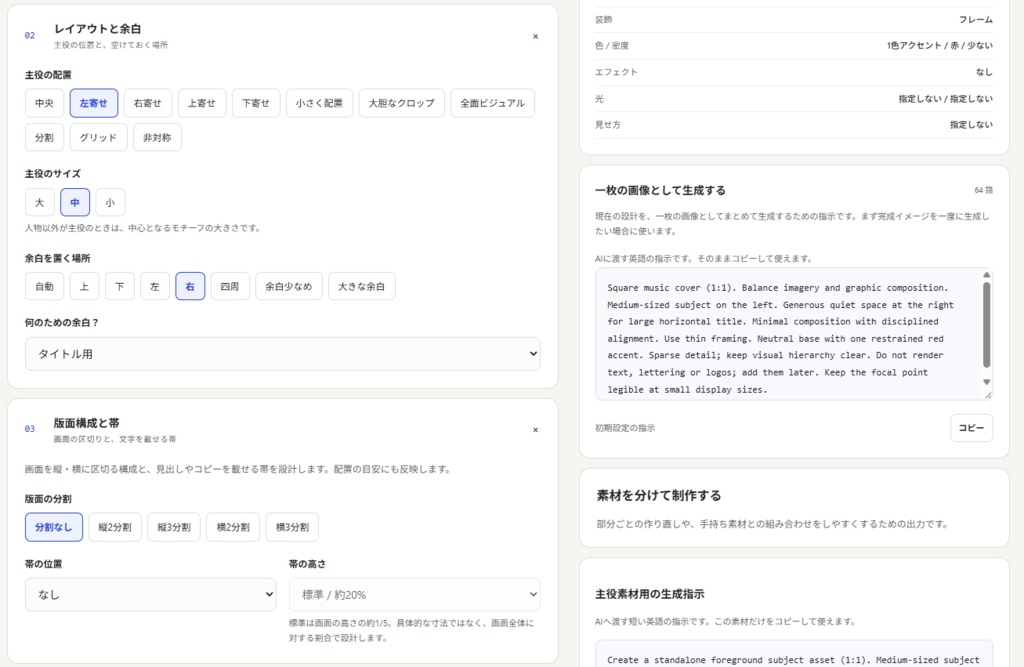Image resolution: width=1024 pixels, height=667 pixels.
Task: Select 中央 for subject placement
Action: [44, 103]
